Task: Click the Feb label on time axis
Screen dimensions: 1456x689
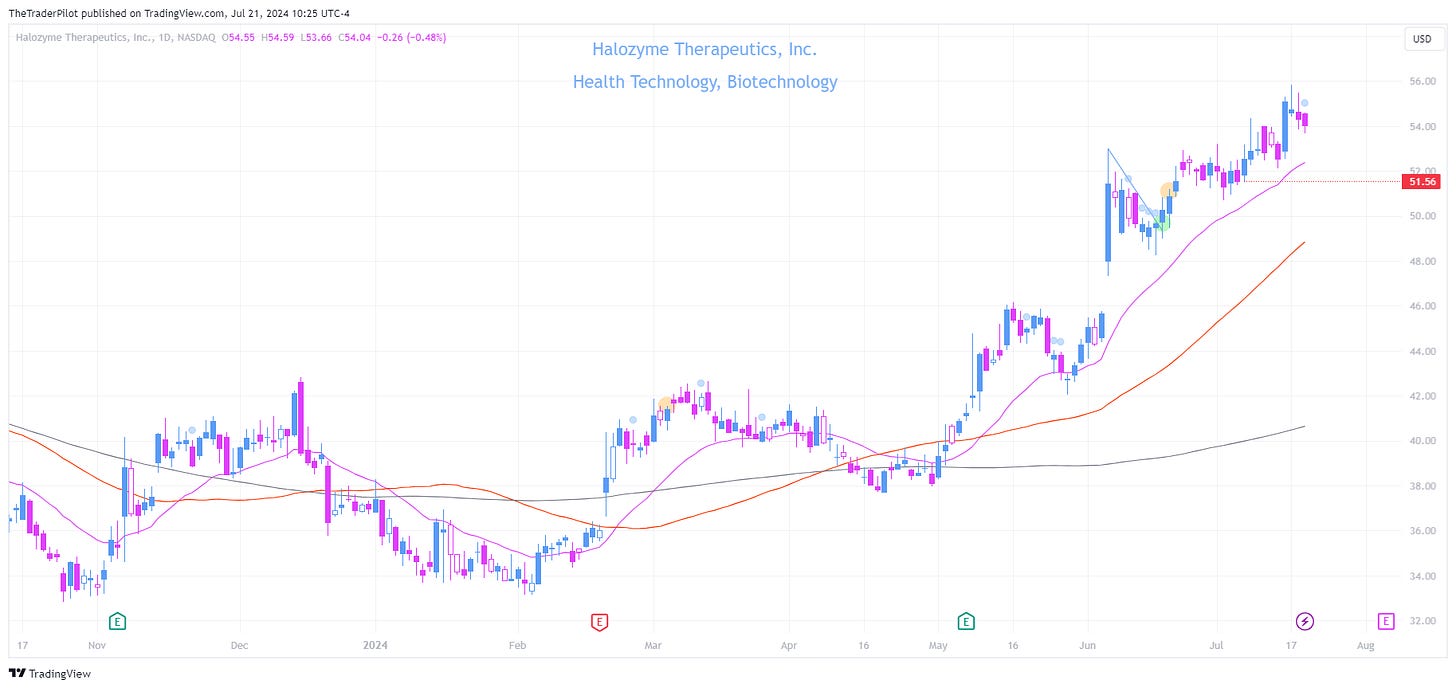Action: coord(517,647)
